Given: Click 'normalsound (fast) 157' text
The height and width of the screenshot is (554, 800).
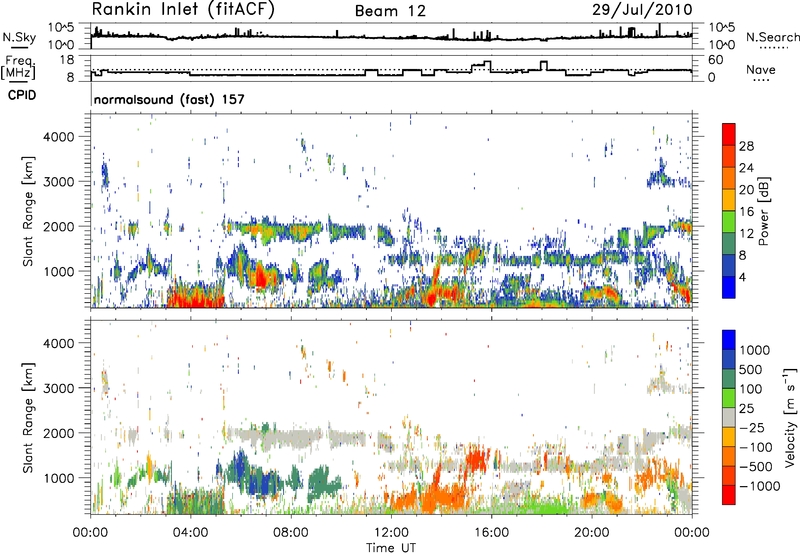Looking at the screenshot, I should (169, 99).
